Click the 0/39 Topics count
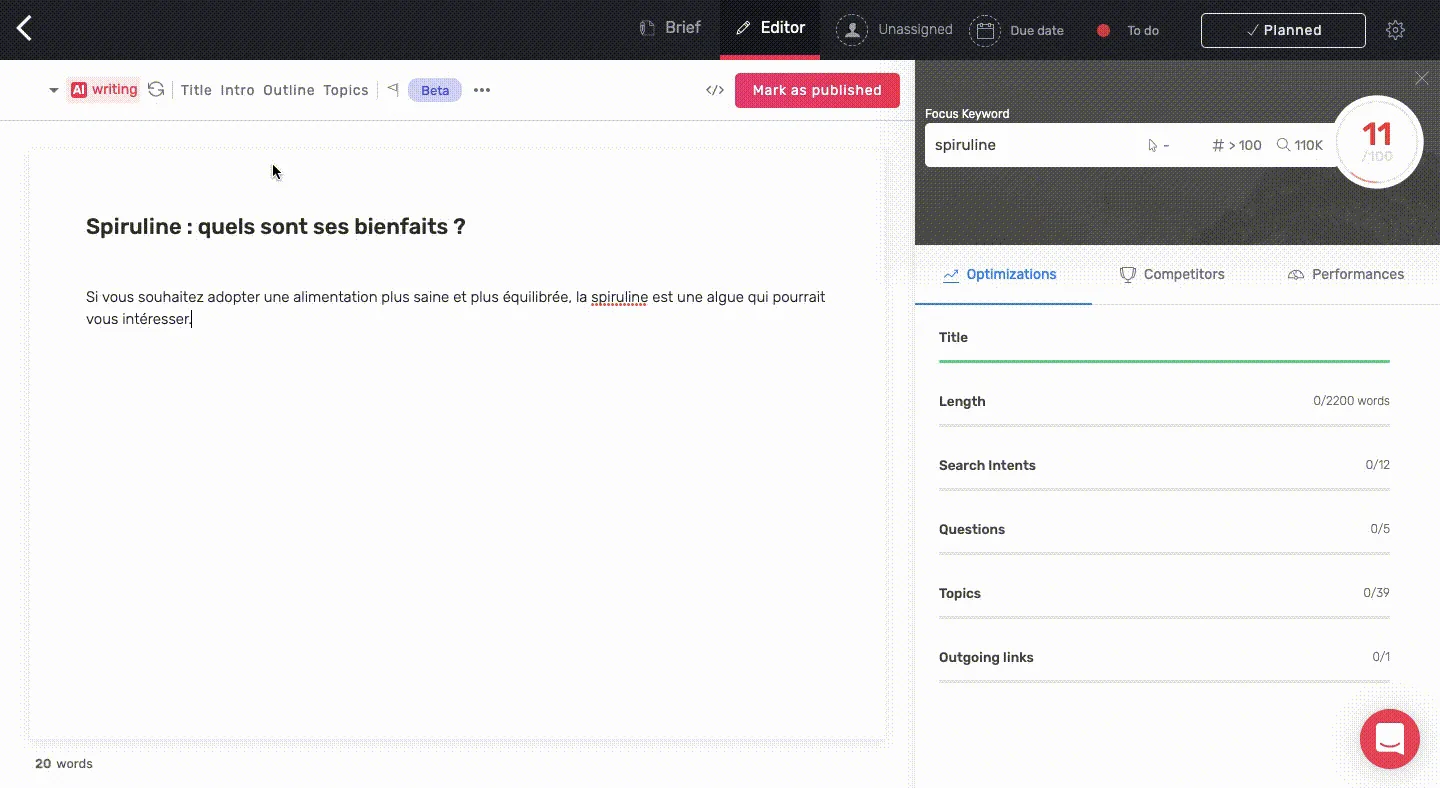 pyautogui.click(x=1376, y=593)
